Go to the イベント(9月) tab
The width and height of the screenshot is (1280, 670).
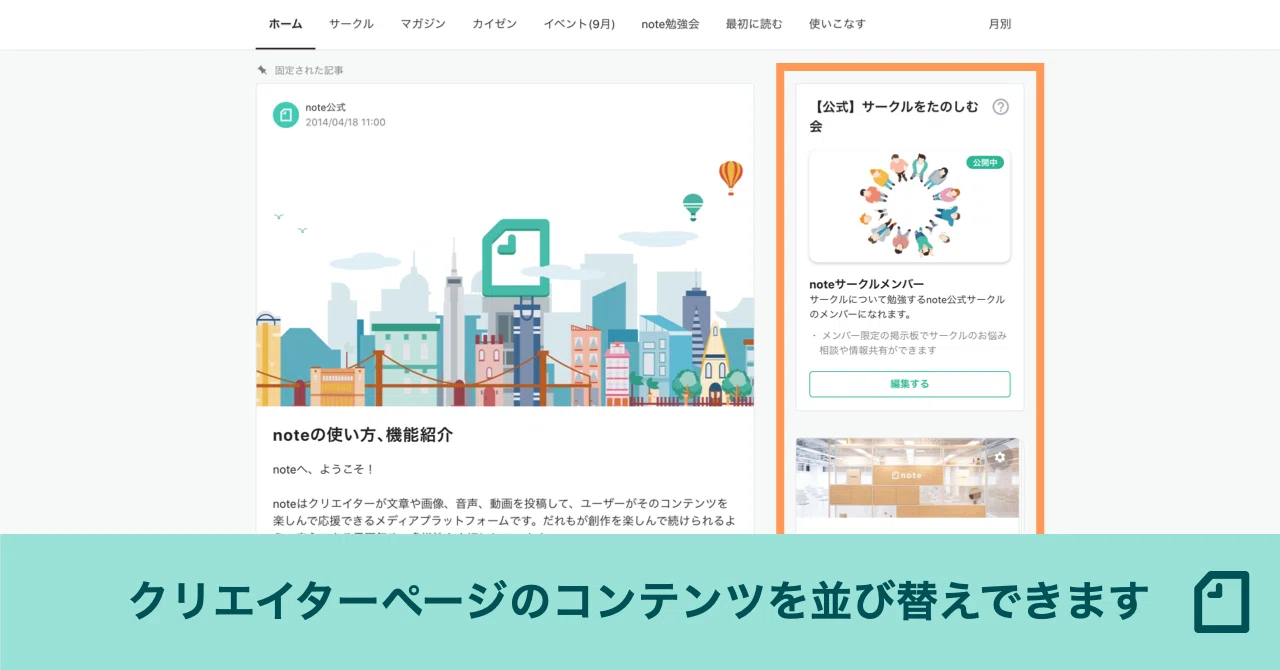[x=579, y=24]
